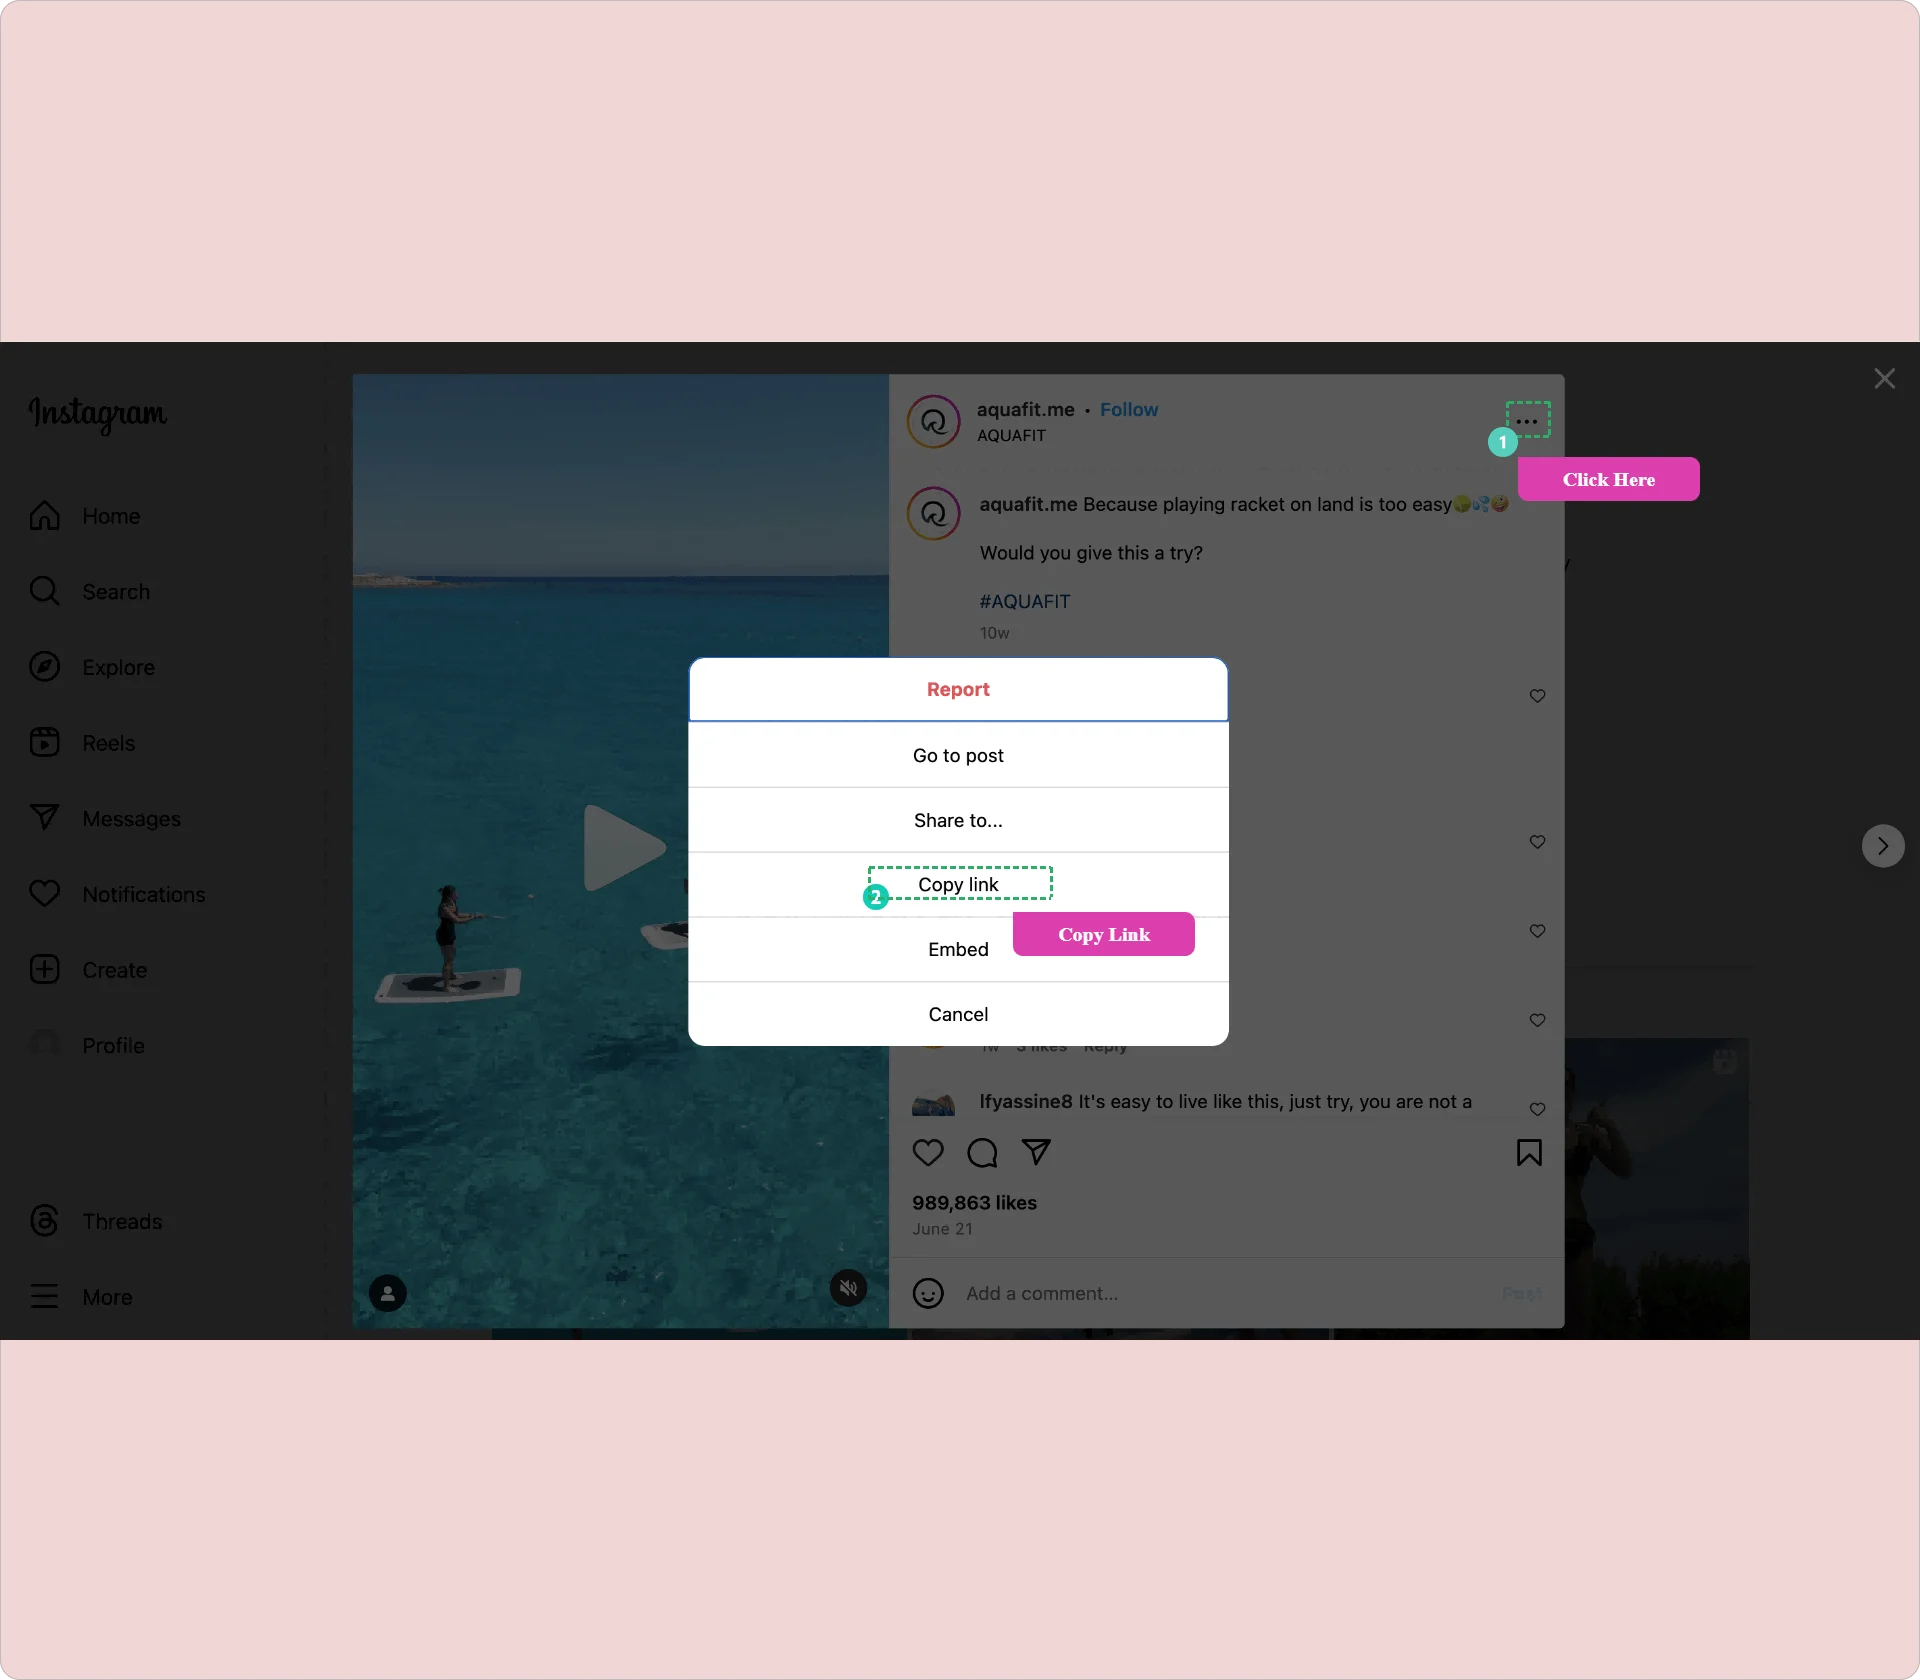Click the More menu item in sidebar
The width and height of the screenshot is (1920, 1680).
coord(106,1296)
